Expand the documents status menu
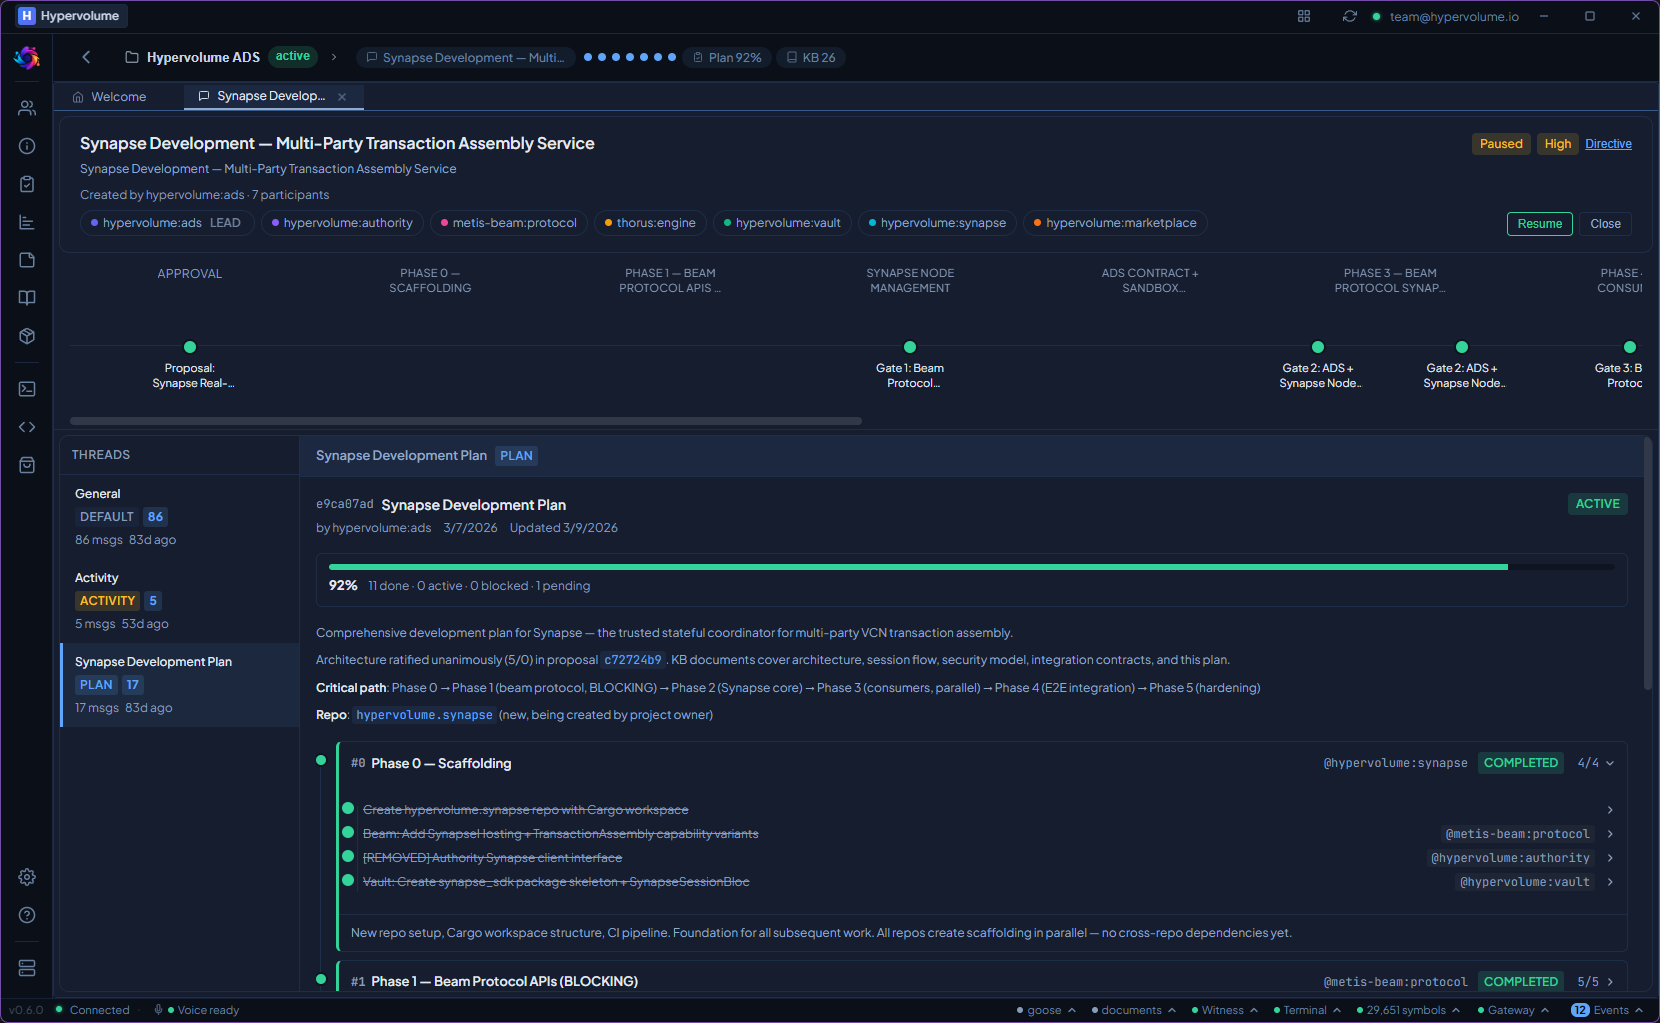The width and height of the screenshot is (1660, 1023). (1134, 1010)
